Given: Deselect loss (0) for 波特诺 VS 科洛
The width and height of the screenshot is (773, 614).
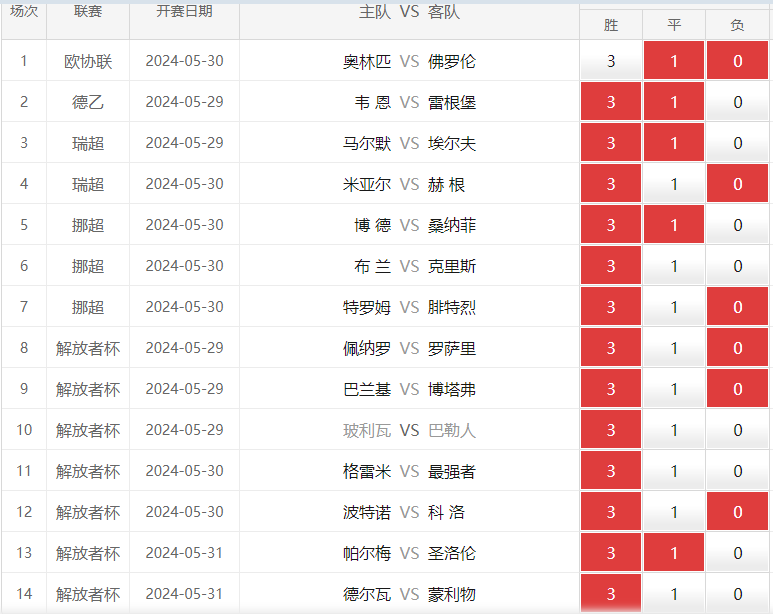Looking at the screenshot, I should [738, 511].
